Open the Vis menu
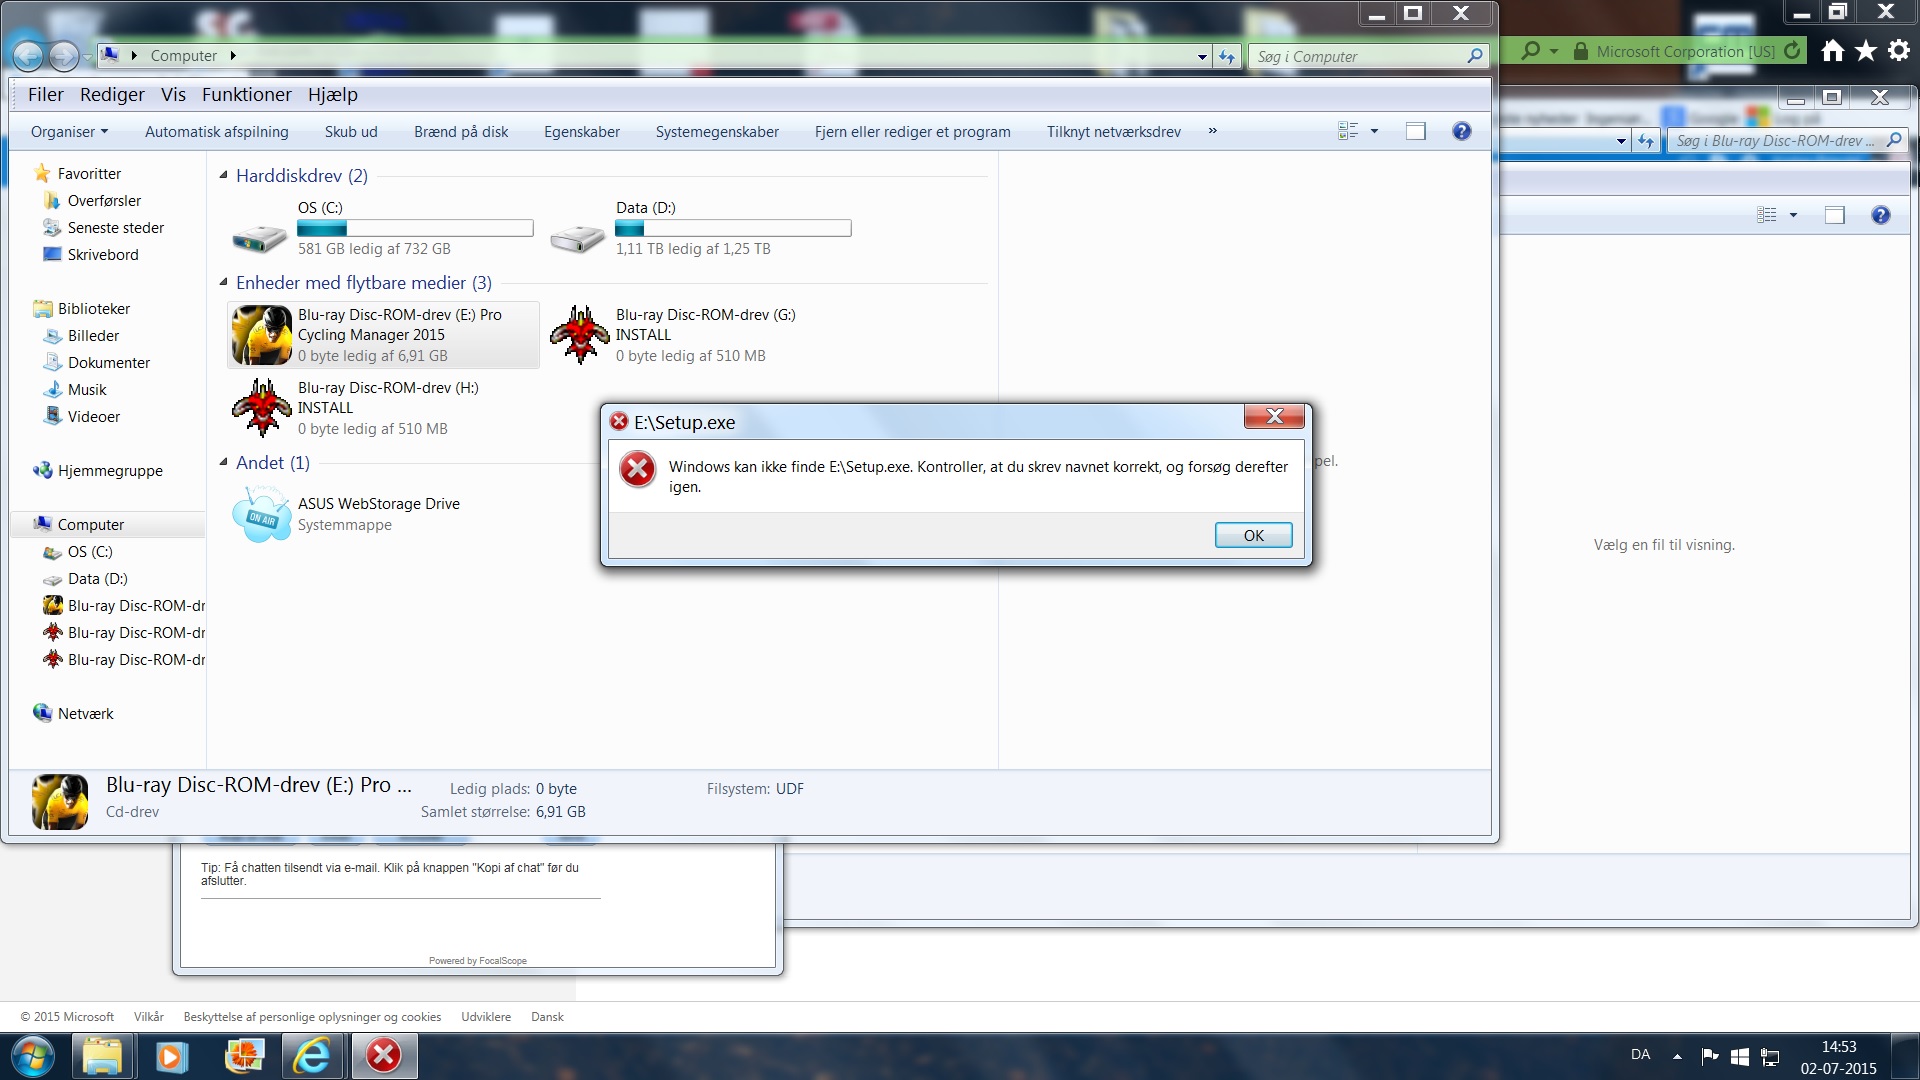Viewport: 1920px width, 1080px height. (x=173, y=95)
